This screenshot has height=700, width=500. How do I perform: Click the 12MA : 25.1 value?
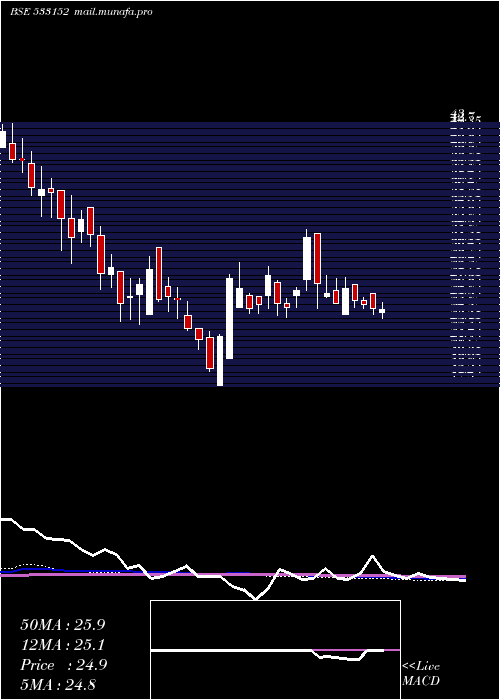point(62,645)
